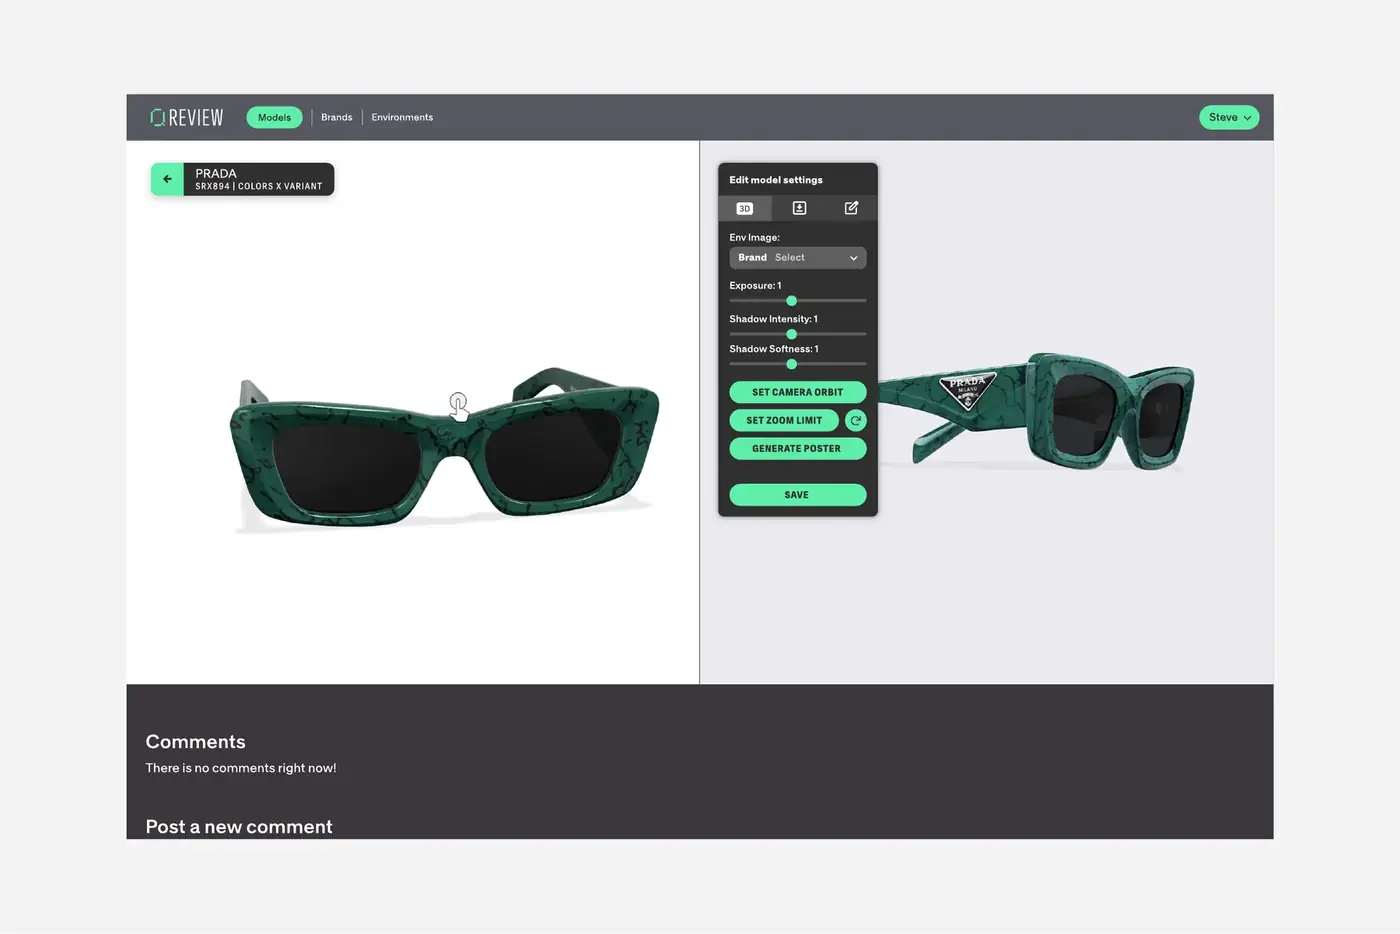Click the 'Edit model settings' panel title
This screenshot has width=1400, height=934.
click(x=776, y=180)
